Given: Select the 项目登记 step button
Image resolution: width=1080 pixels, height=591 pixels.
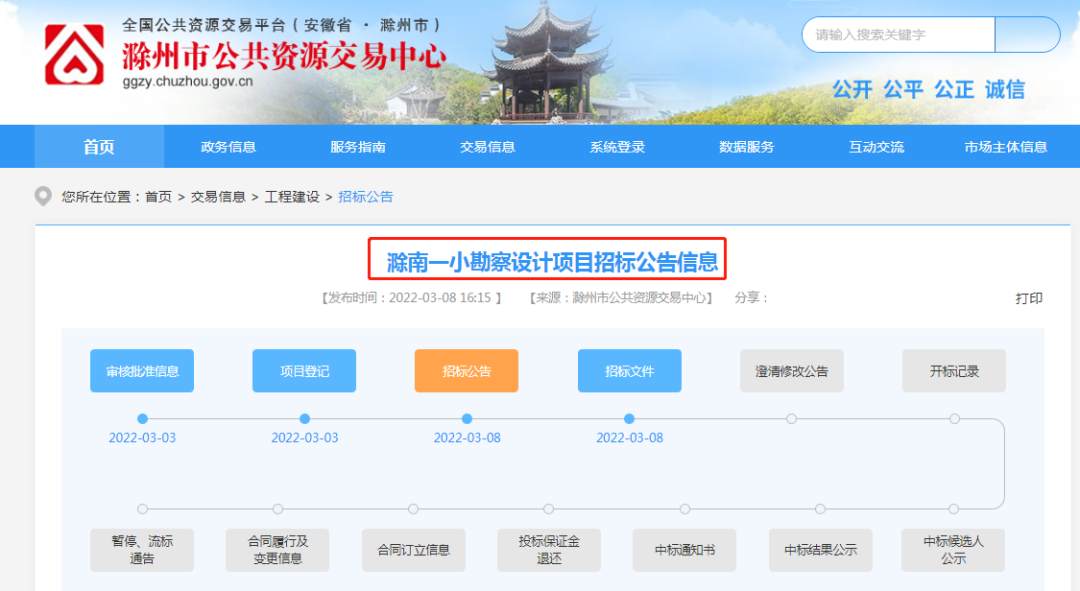Looking at the screenshot, I should pyautogui.click(x=304, y=371).
